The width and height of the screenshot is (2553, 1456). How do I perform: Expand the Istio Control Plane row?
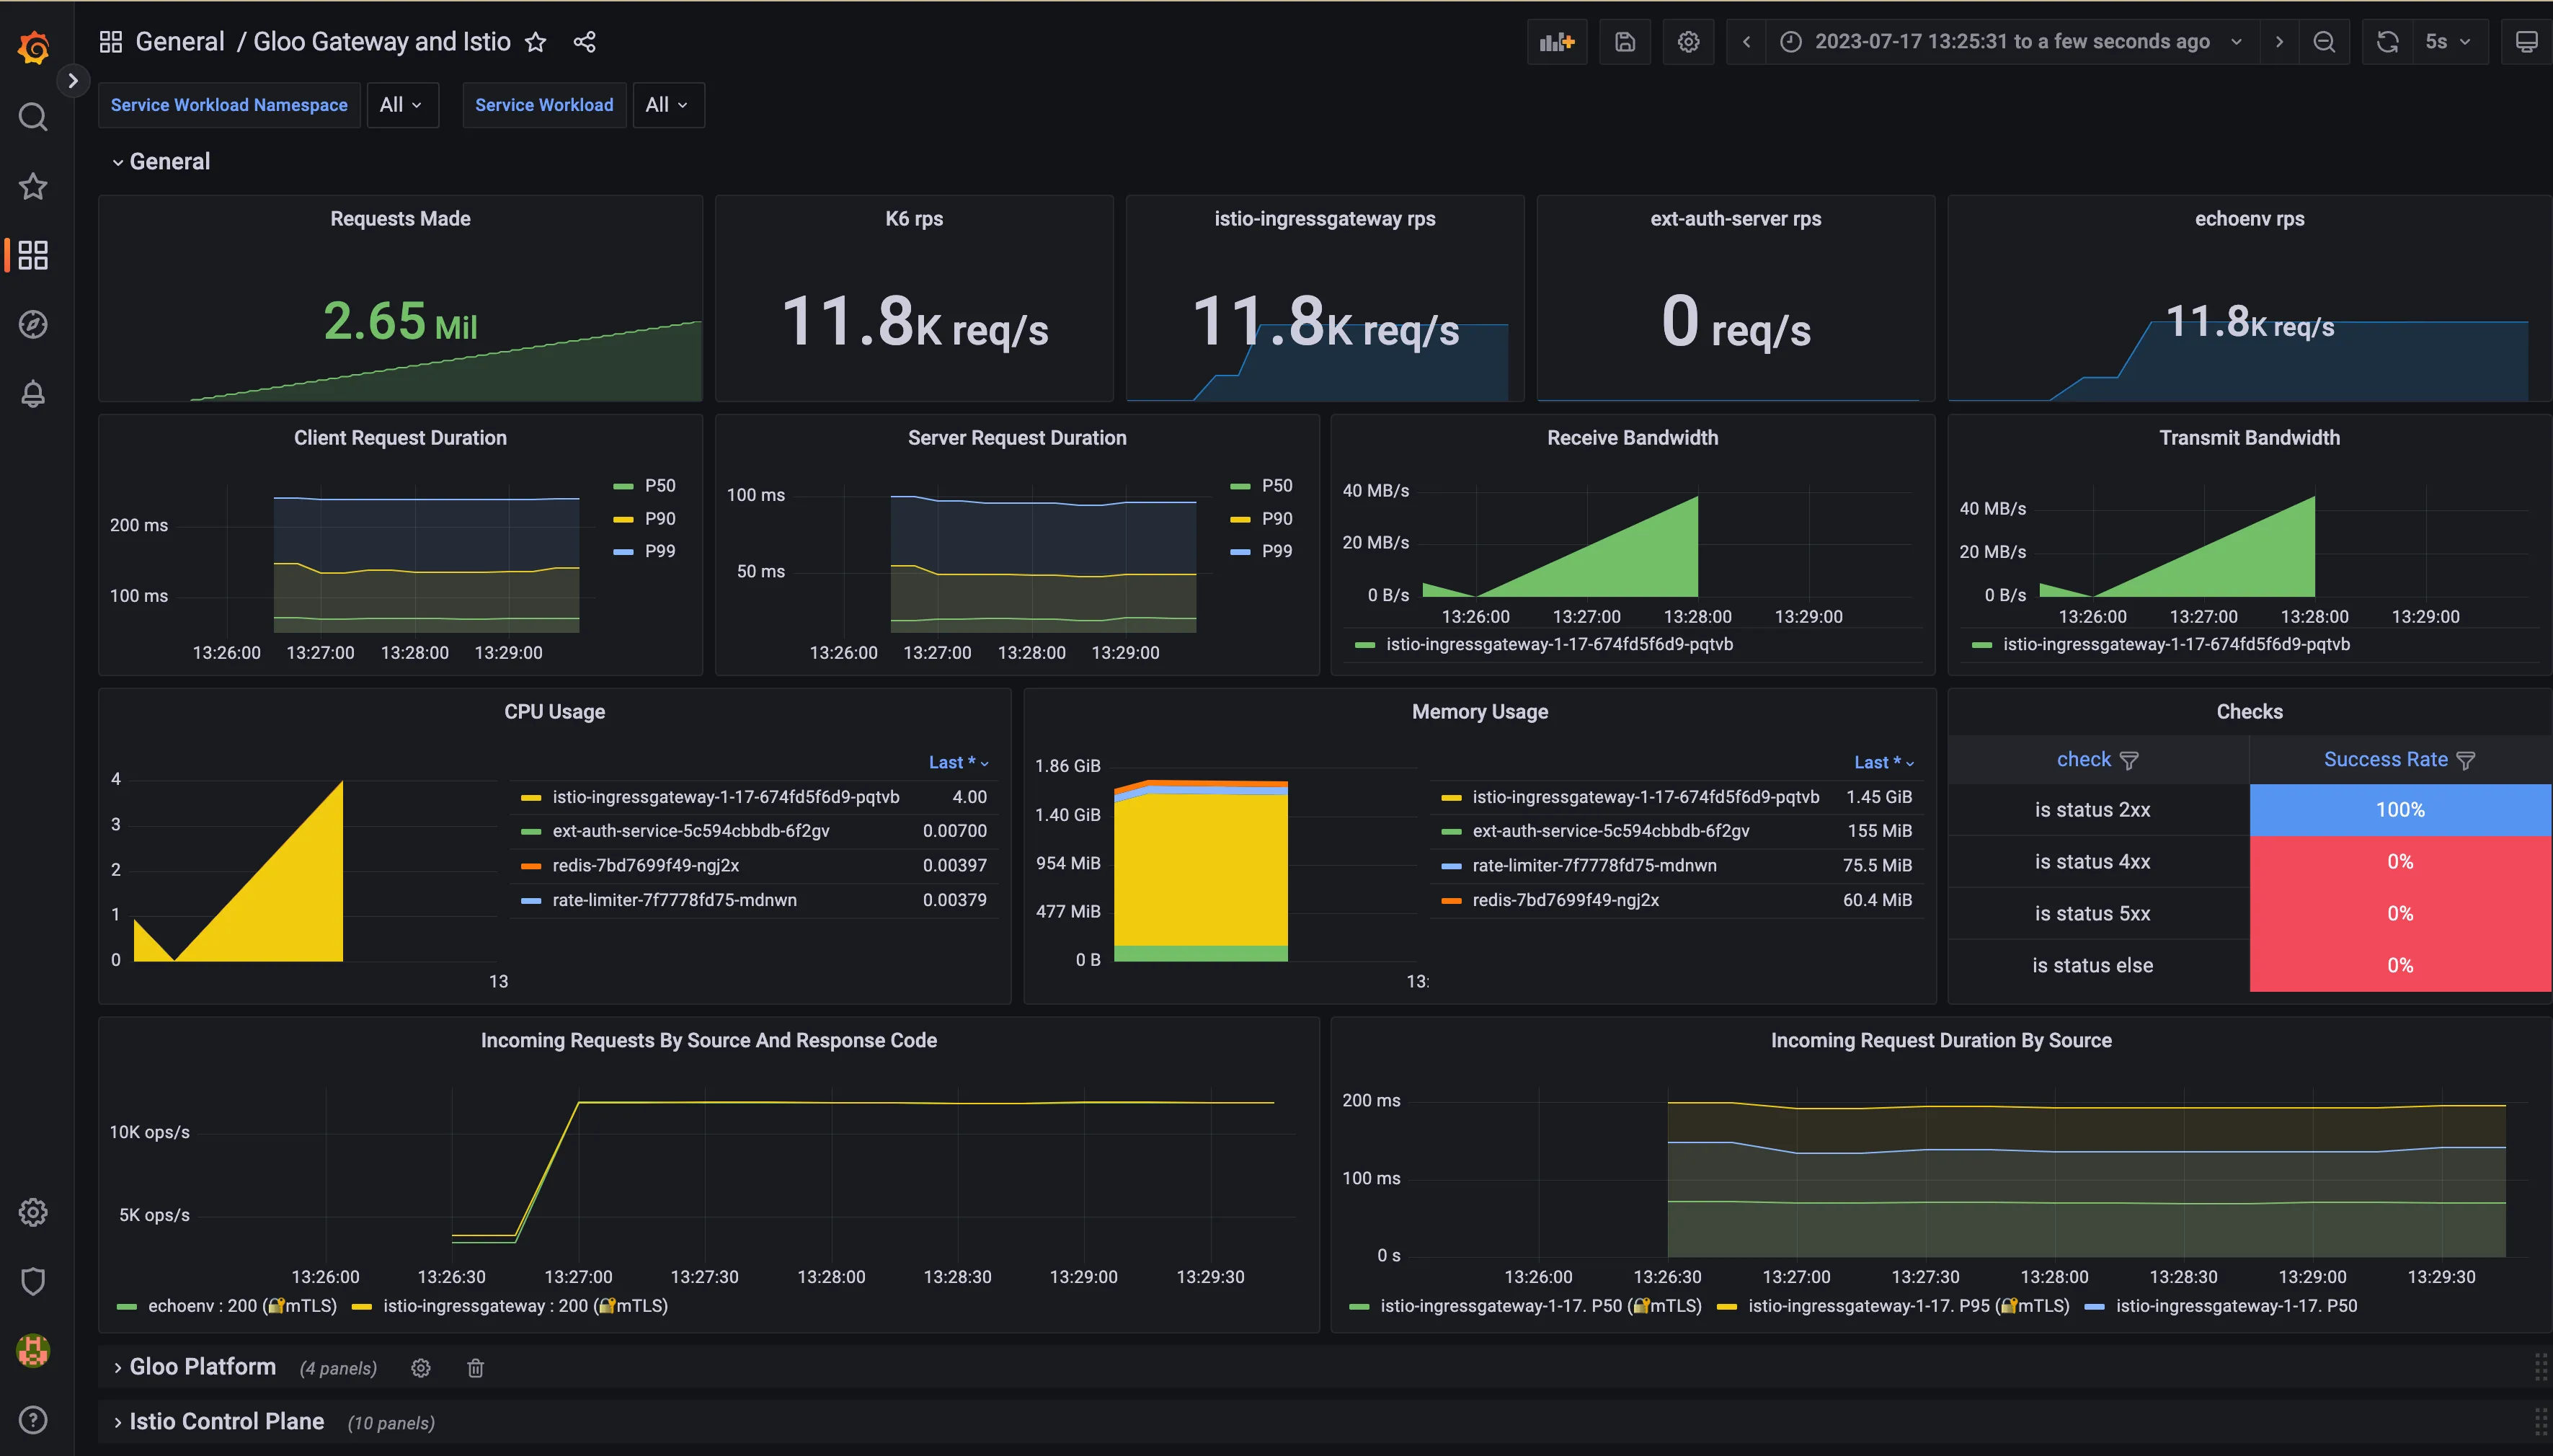[218, 1422]
